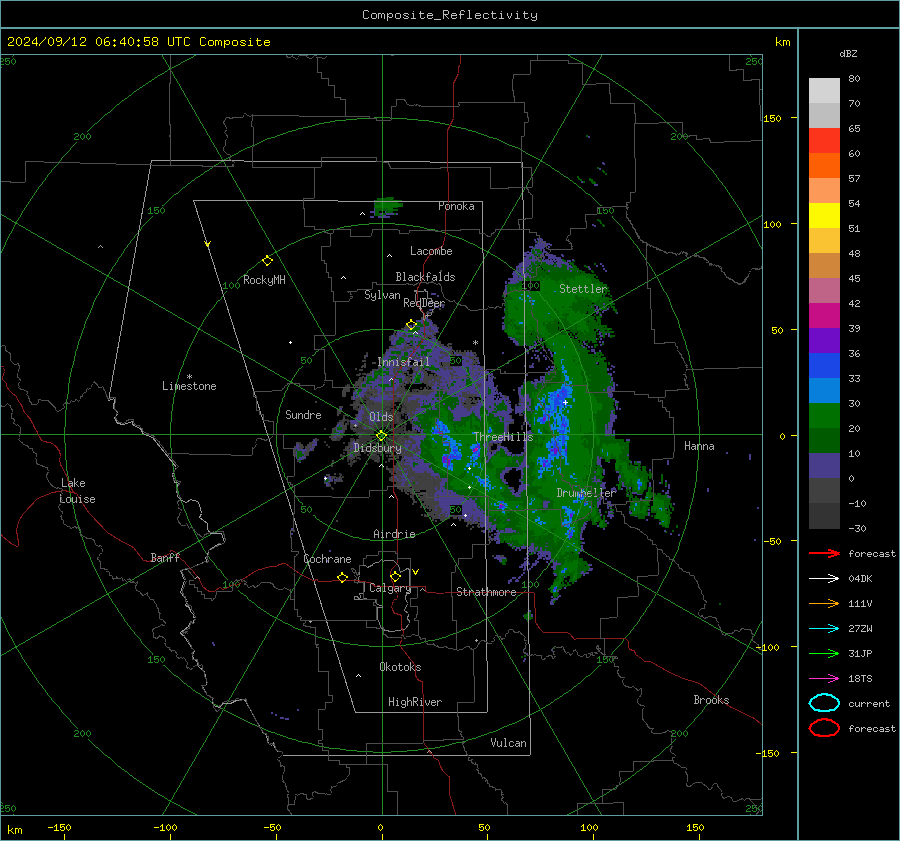The width and height of the screenshot is (900, 841).
Task: Click the Brooks town label
Action: coord(711,700)
